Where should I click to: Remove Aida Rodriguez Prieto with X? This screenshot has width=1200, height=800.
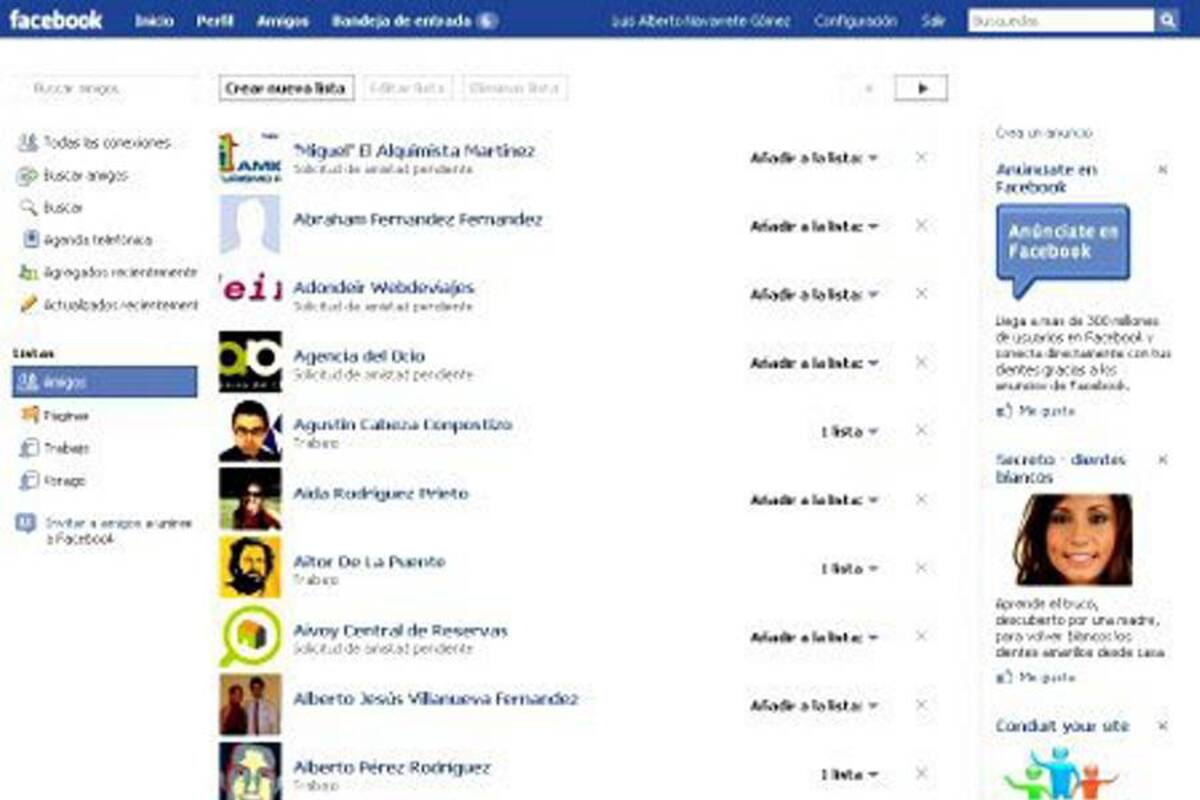click(921, 498)
